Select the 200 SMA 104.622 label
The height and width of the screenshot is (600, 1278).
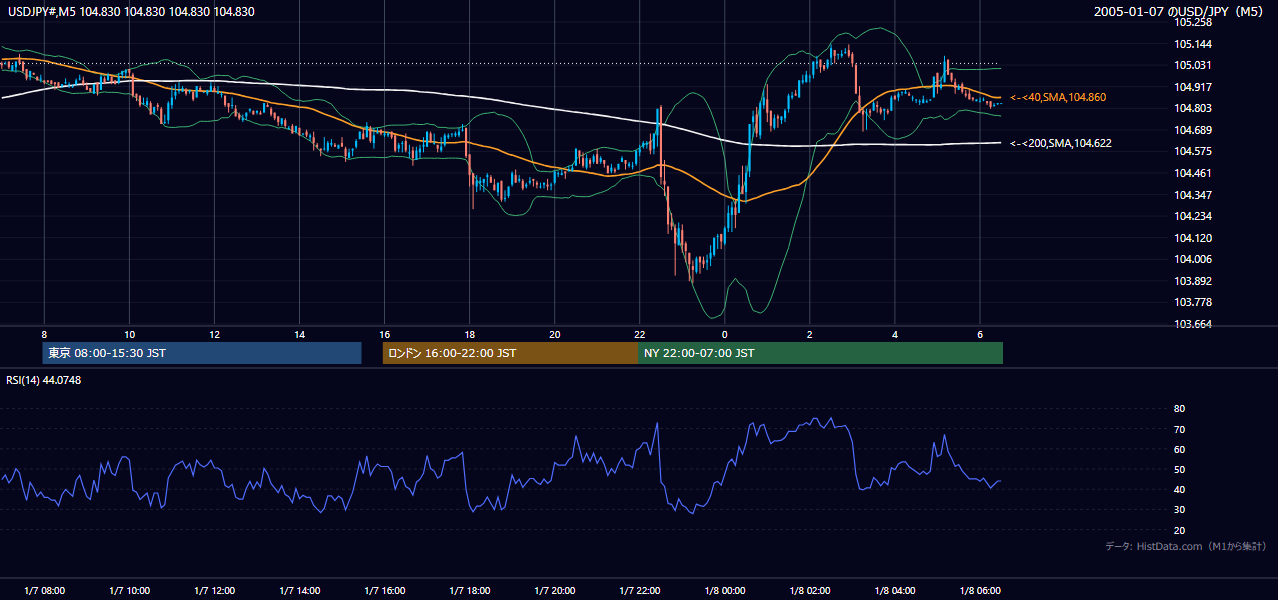tap(1061, 143)
